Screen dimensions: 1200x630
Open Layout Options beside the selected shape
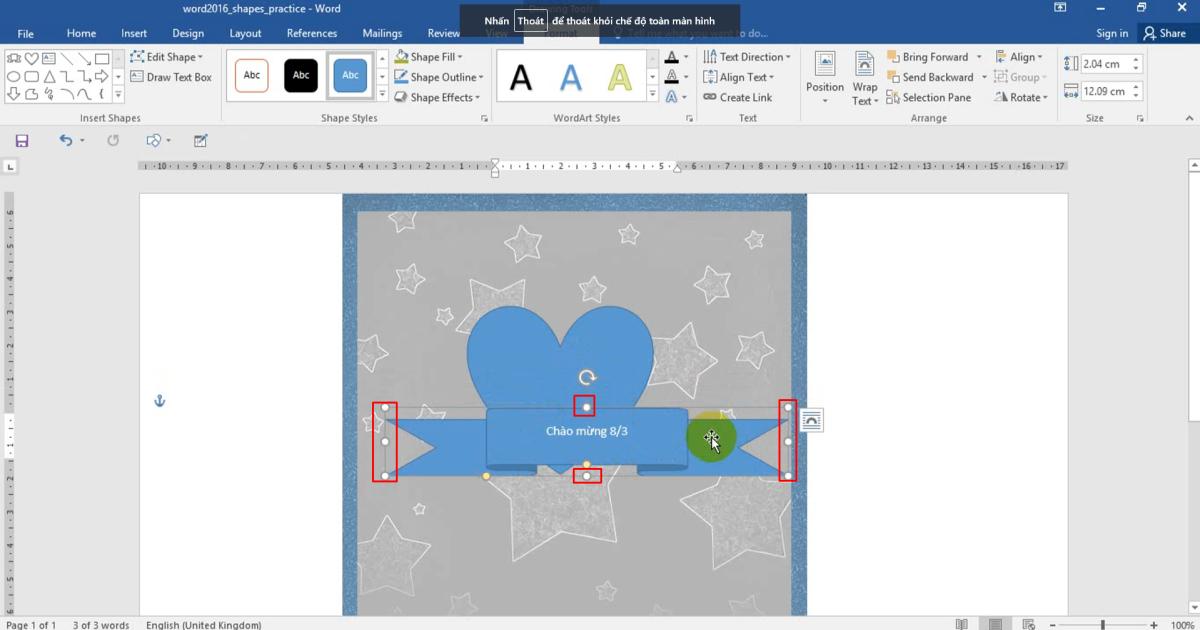pyautogui.click(x=811, y=421)
